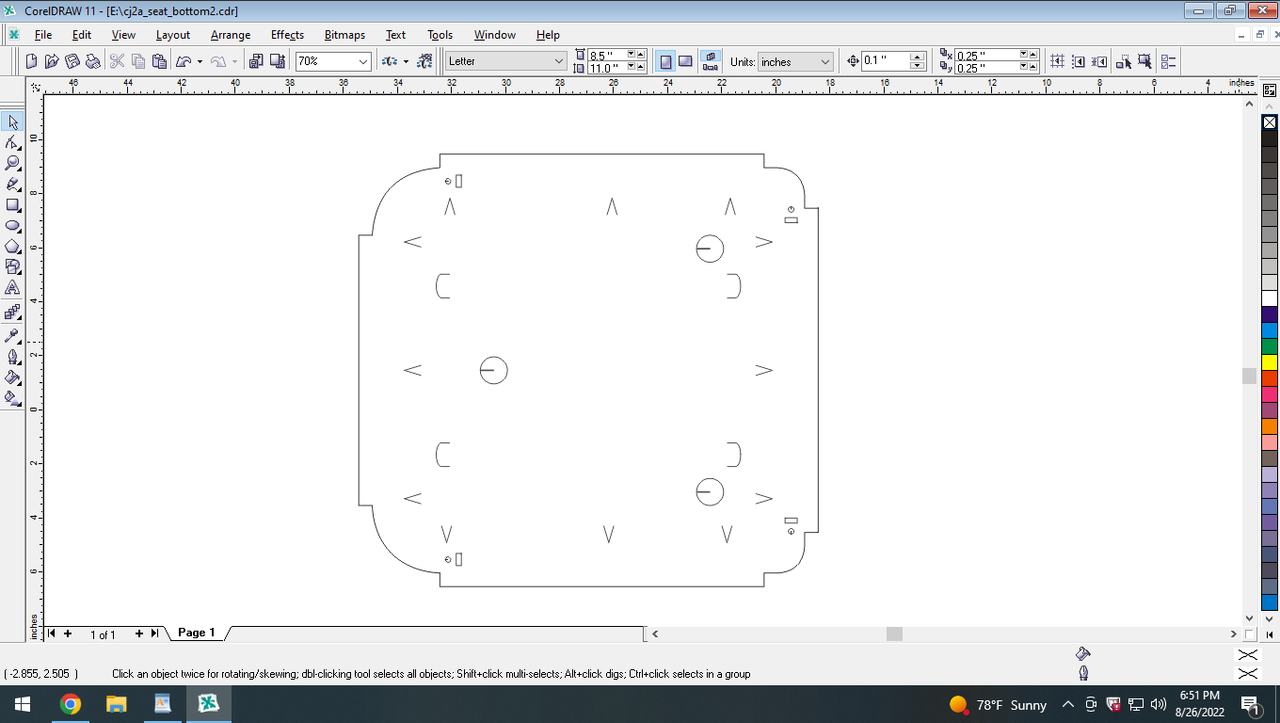The width and height of the screenshot is (1280, 723).
Task: Toggle Snap to Grid
Action: coord(1058,61)
